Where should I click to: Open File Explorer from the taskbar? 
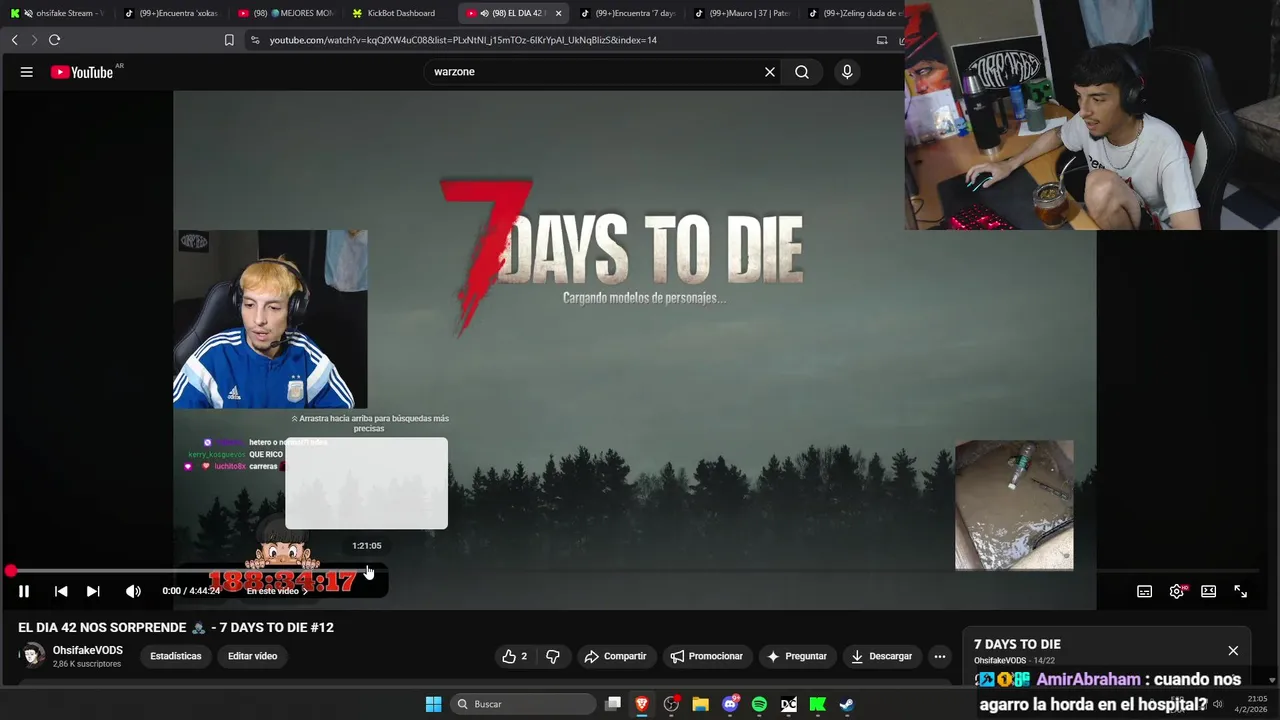(x=700, y=704)
